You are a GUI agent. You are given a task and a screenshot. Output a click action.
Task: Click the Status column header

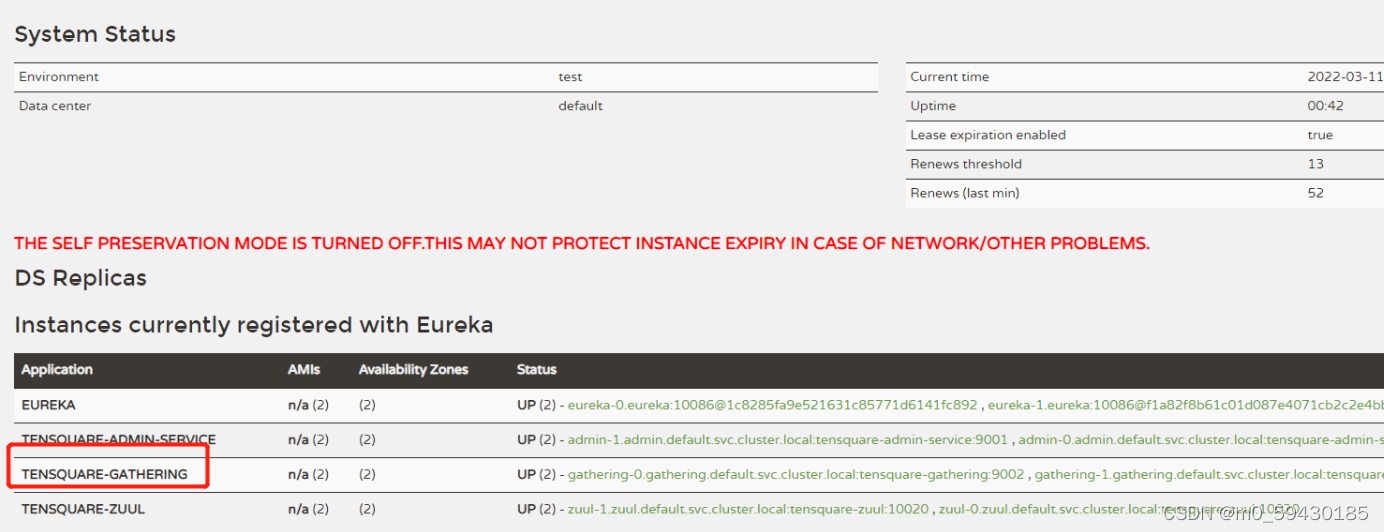(x=537, y=370)
